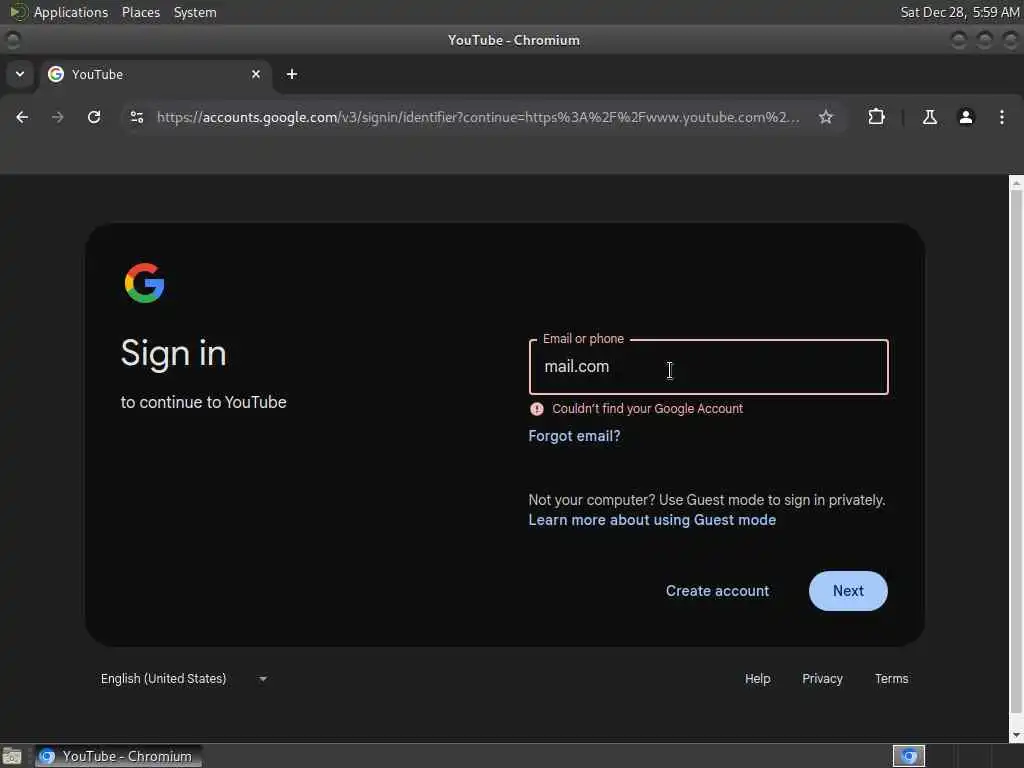Open site information icon in address bar
This screenshot has height=768, width=1024.
pos(136,117)
